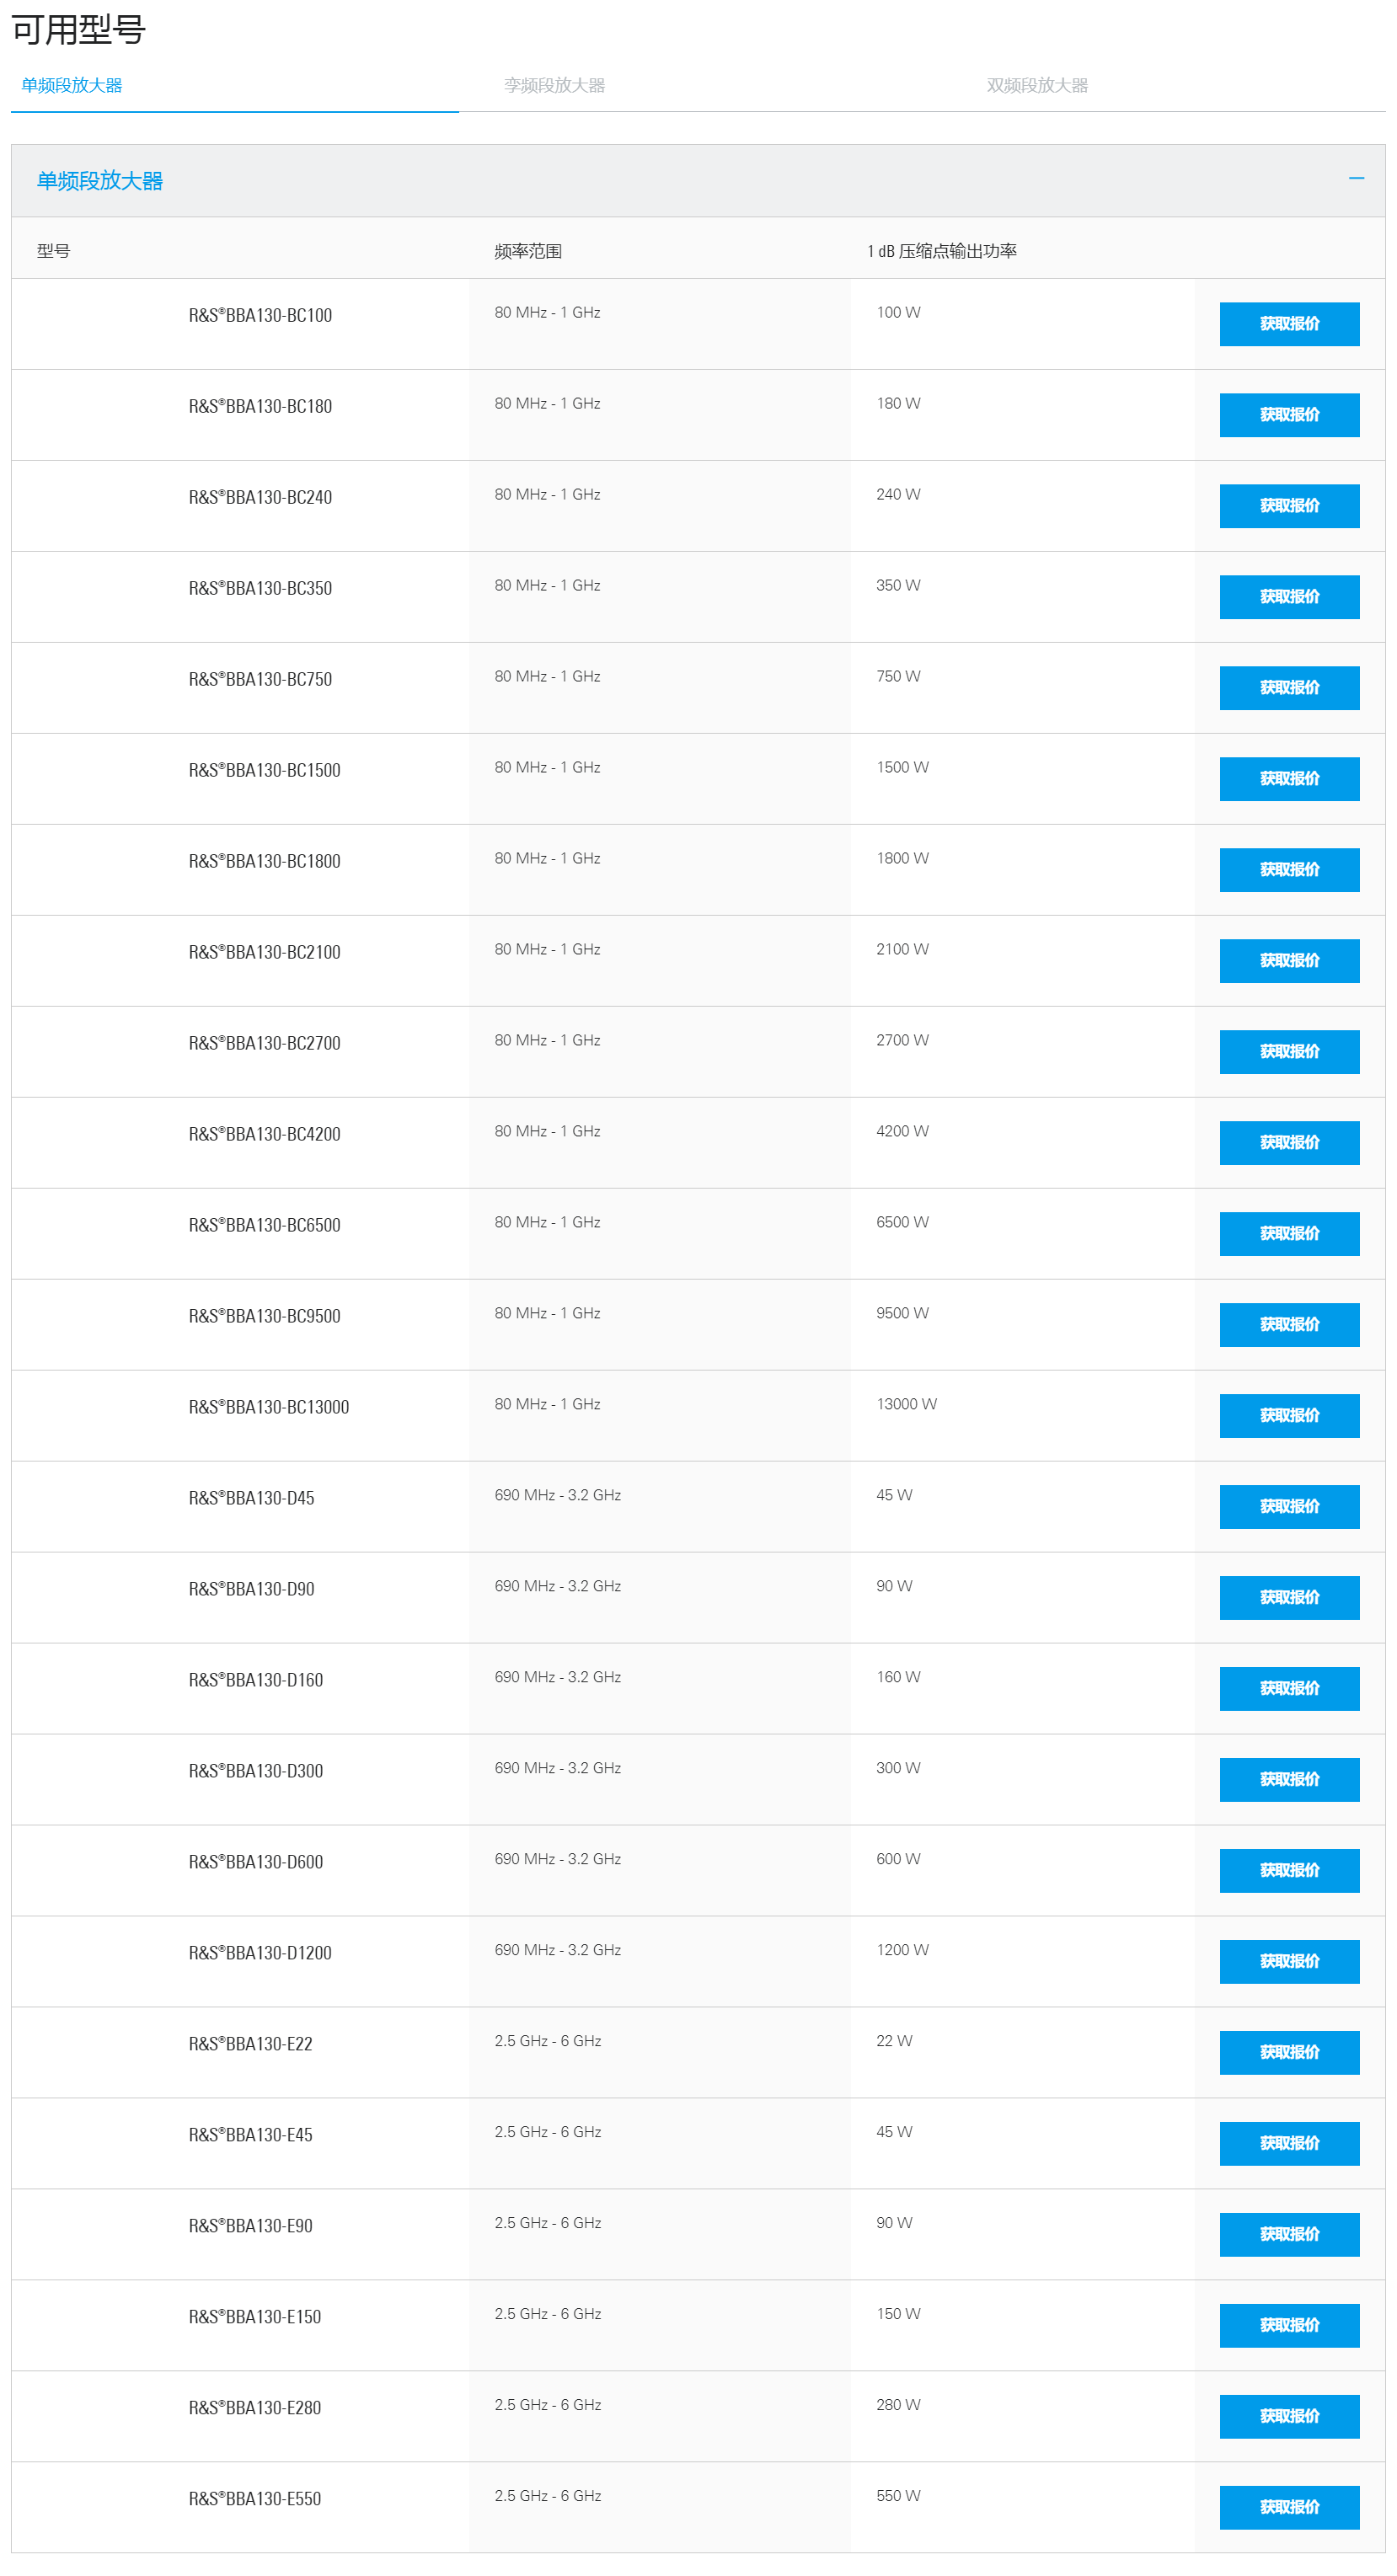Get quote for BBA130-E22

tap(1289, 2053)
